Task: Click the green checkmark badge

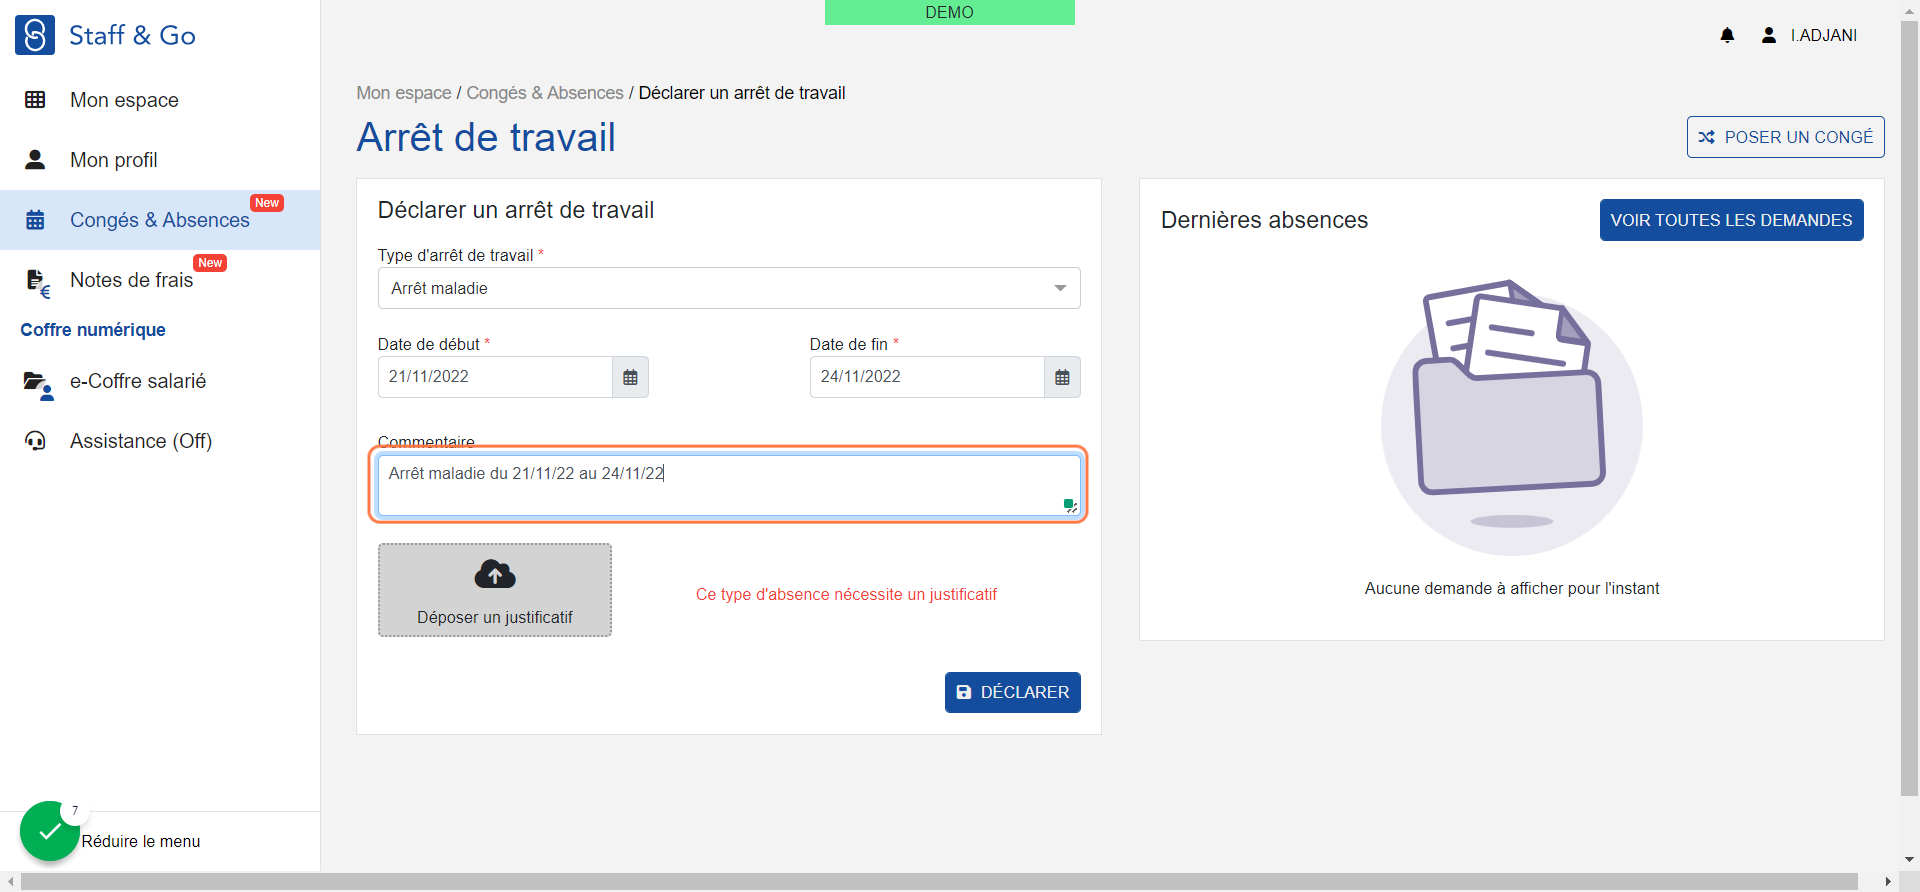Action: 49,831
